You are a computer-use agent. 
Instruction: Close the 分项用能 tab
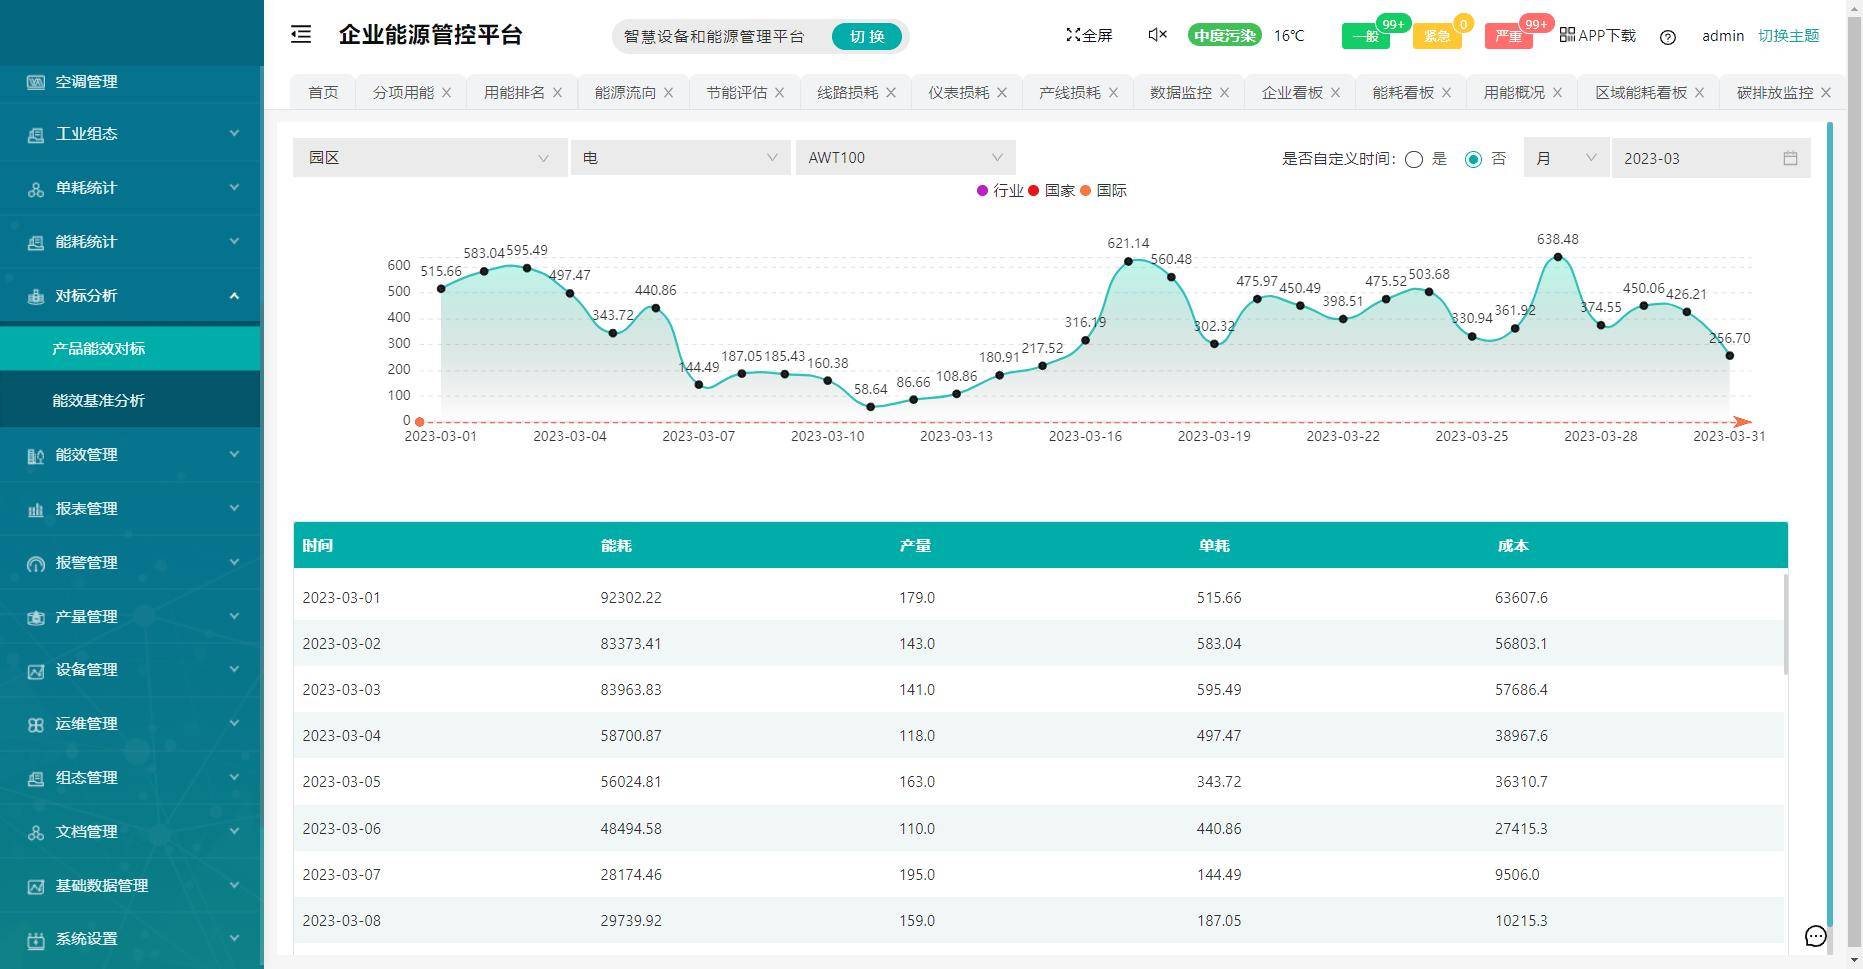pos(446,93)
